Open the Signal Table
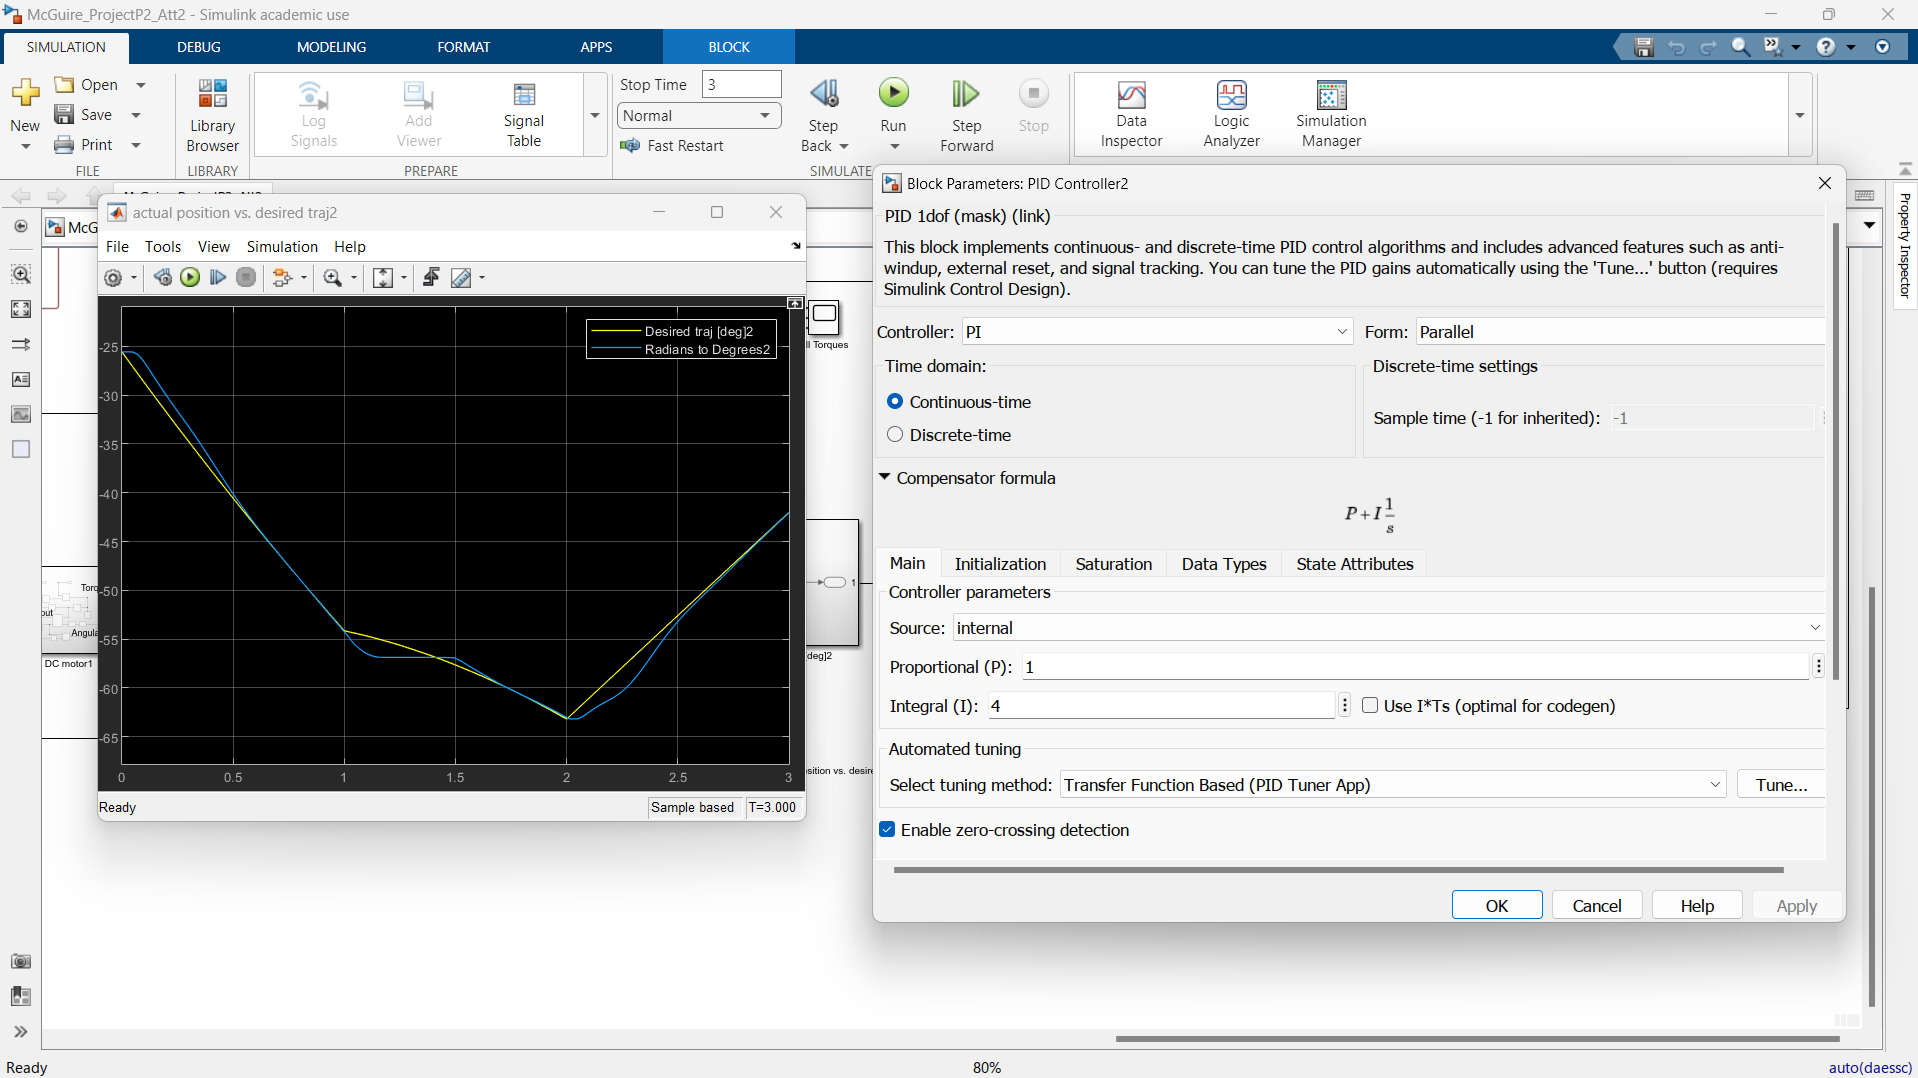This screenshot has height=1078, width=1918. coord(523,115)
